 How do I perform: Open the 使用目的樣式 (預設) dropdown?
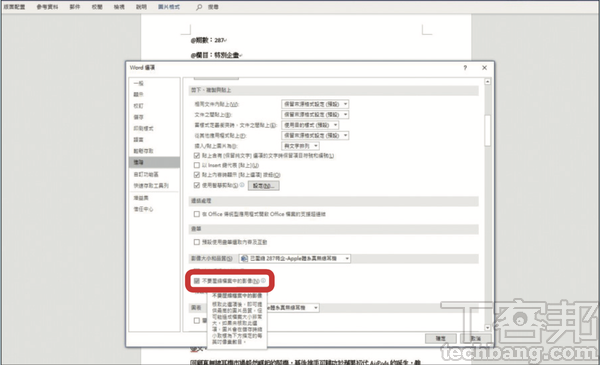pos(310,125)
